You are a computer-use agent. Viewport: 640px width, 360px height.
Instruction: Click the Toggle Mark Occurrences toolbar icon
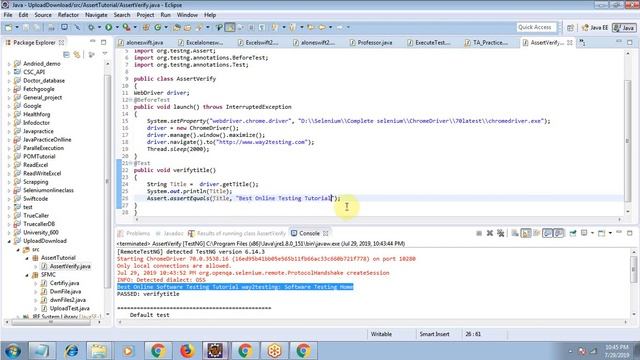pos(230,27)
